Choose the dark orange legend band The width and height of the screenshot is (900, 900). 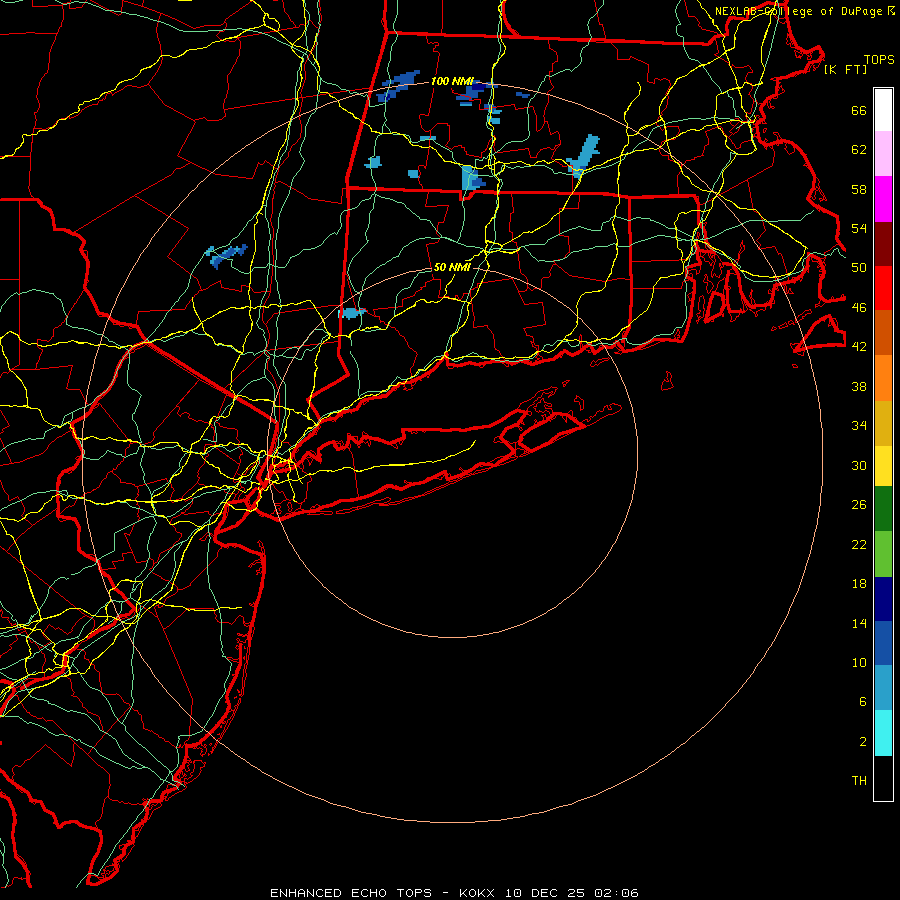(x=883, y=333)
